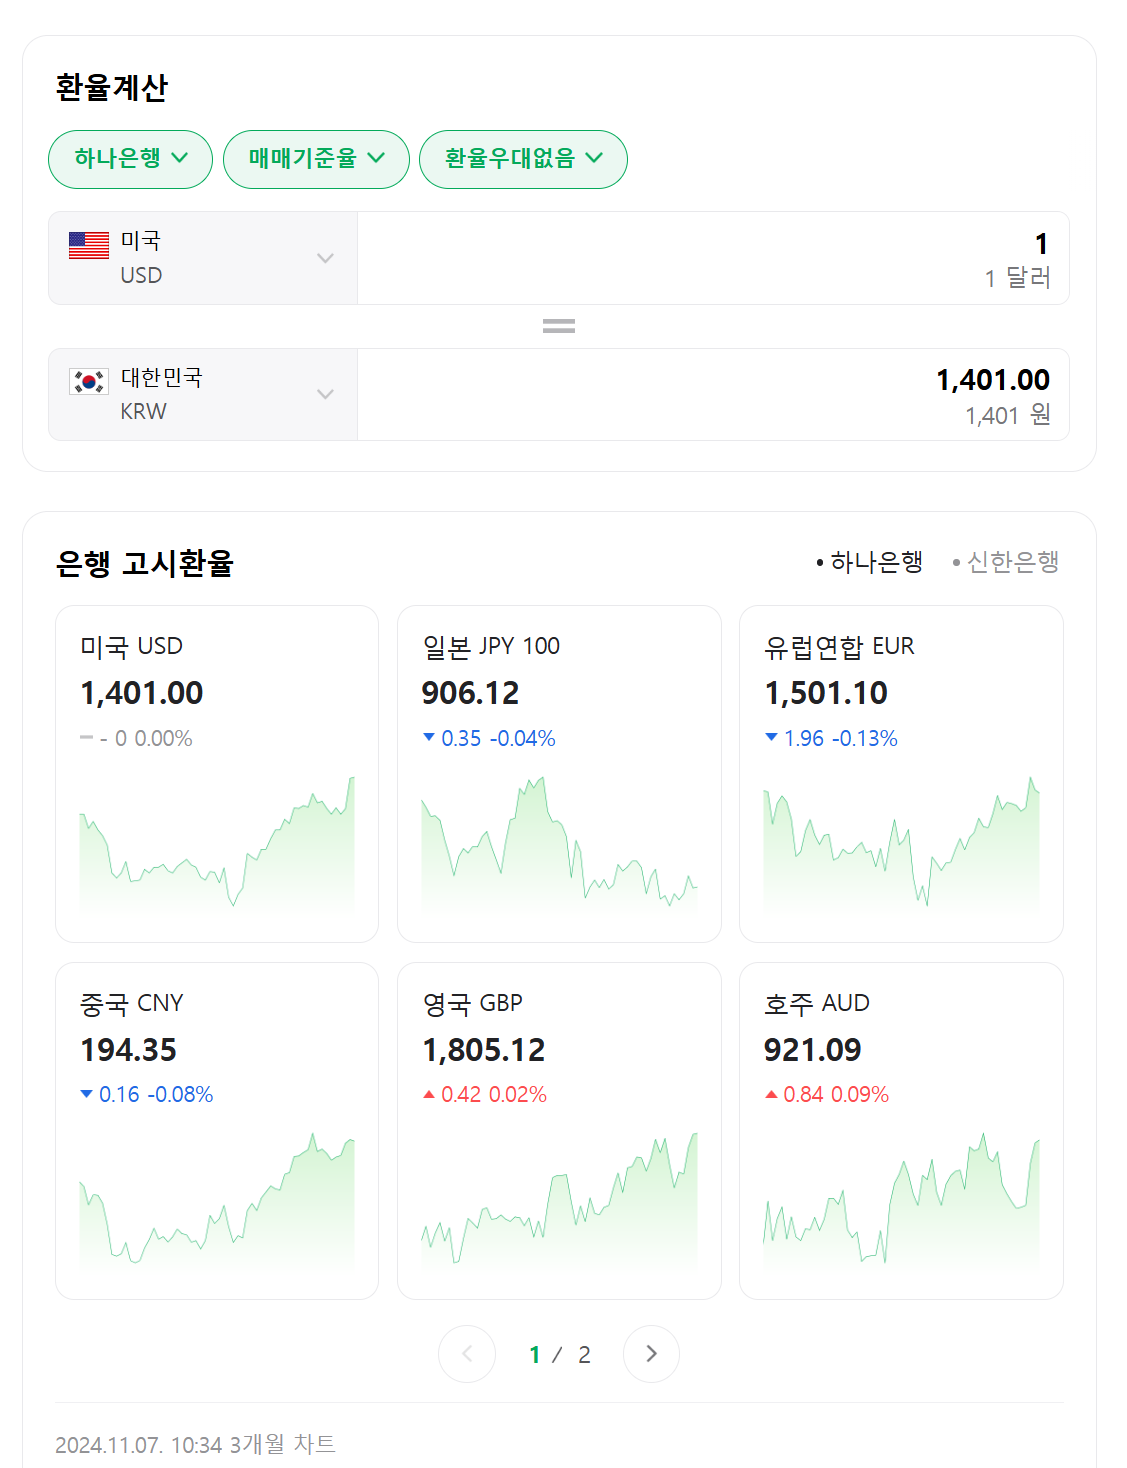Open the 유럽연합 EUR rate card
Image resolution: width=1127 pixels, height=1468 pixels.
coord(901,774)
